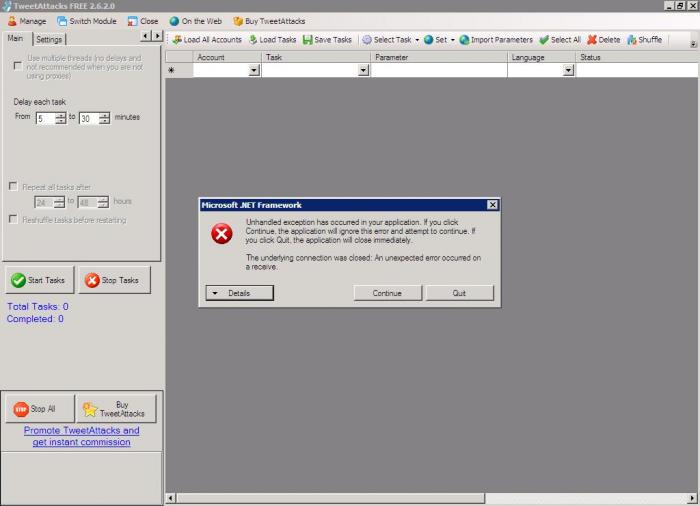Close the Microsoft .NET Framework dialog
700x506 pixels.
click(492, 205)
